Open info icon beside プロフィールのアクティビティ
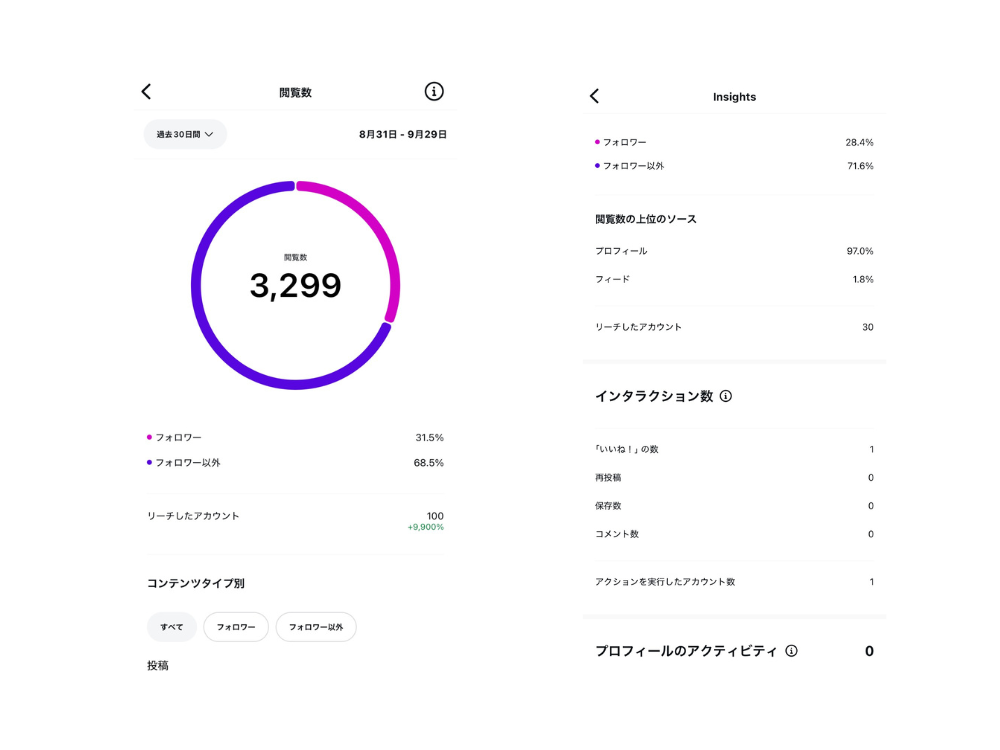 (791, 651)
